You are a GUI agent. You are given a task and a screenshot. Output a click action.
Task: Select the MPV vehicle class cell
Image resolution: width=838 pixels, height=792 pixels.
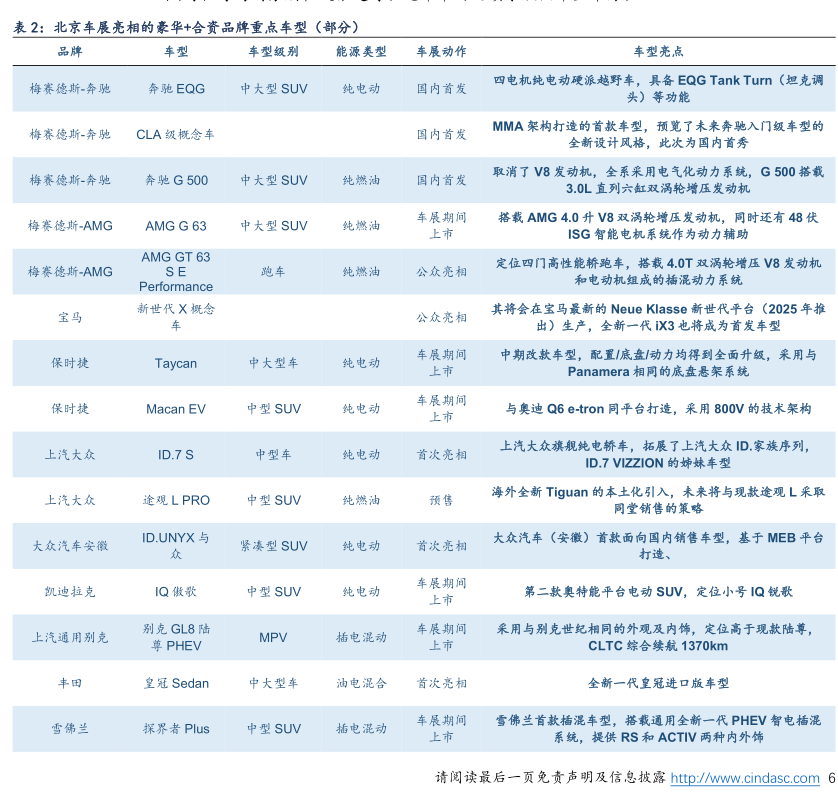pyautogui.click(x=273, y=637)
